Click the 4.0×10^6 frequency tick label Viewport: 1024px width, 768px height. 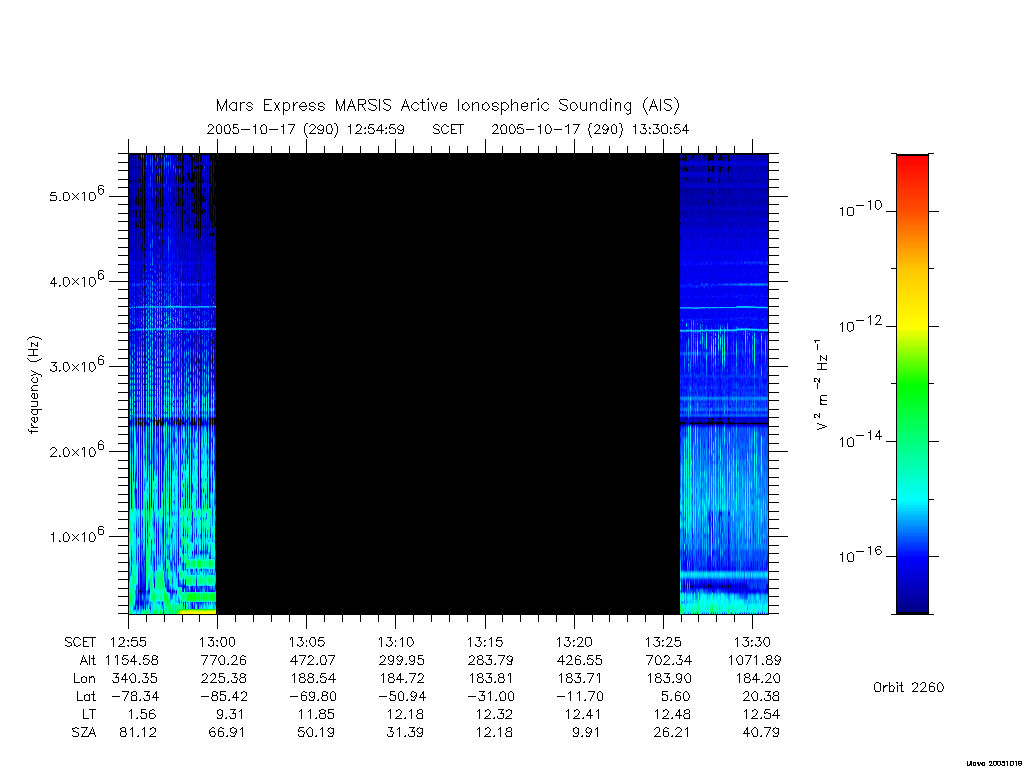click(x=76, y=280)
